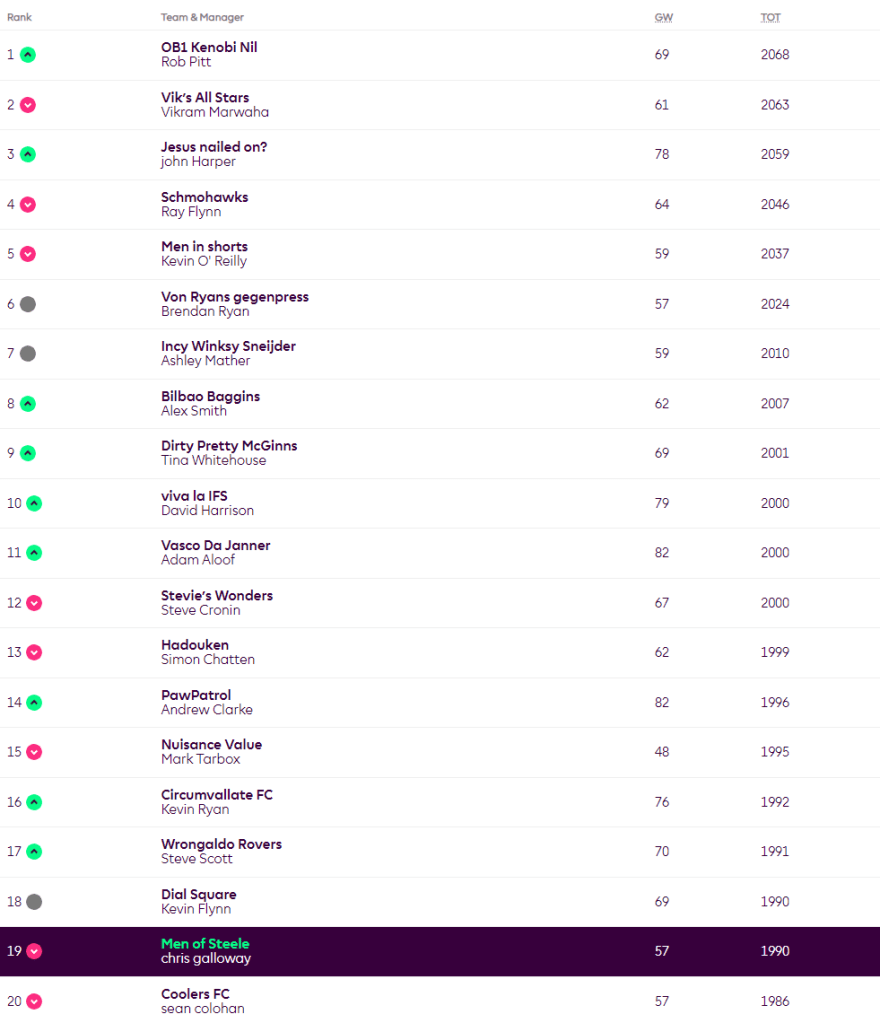View the Schmohawks team
Viewport: 880px width, 1023px height.
click(204, 197)
